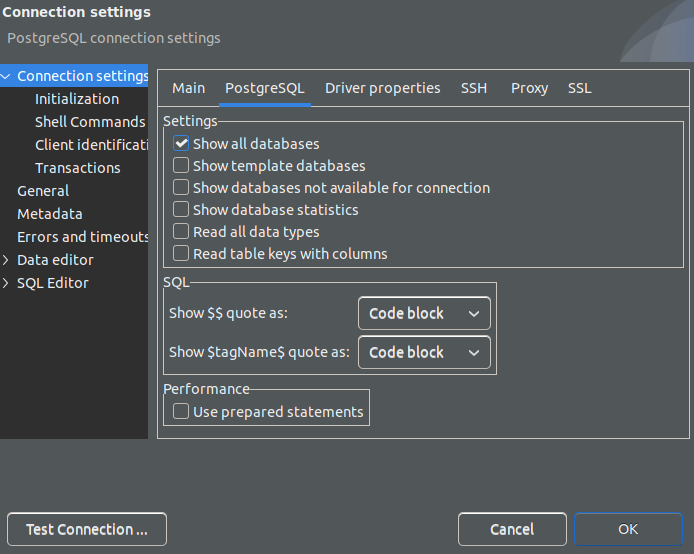Confirm settings with the OK button
This screenshot has width=694, height=554.
tap(628, 529)
